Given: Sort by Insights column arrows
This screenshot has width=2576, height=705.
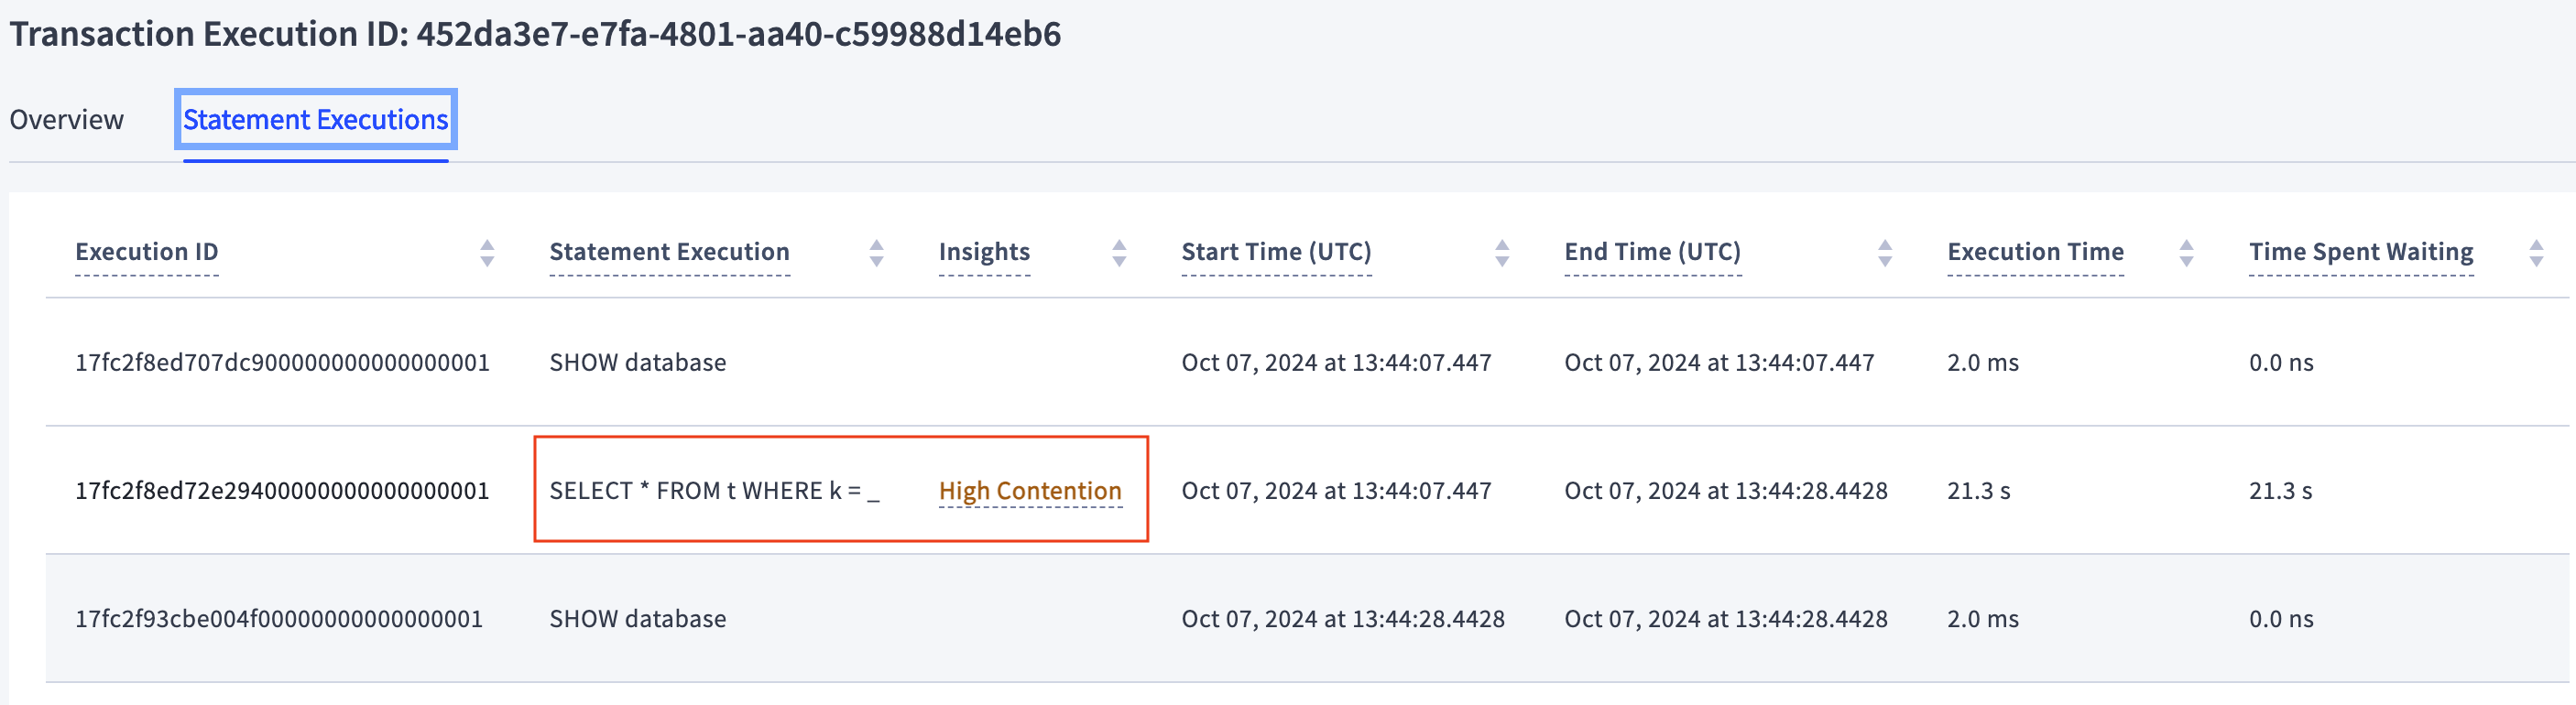Looking at the screenshot, I should tap(1119, 253).
